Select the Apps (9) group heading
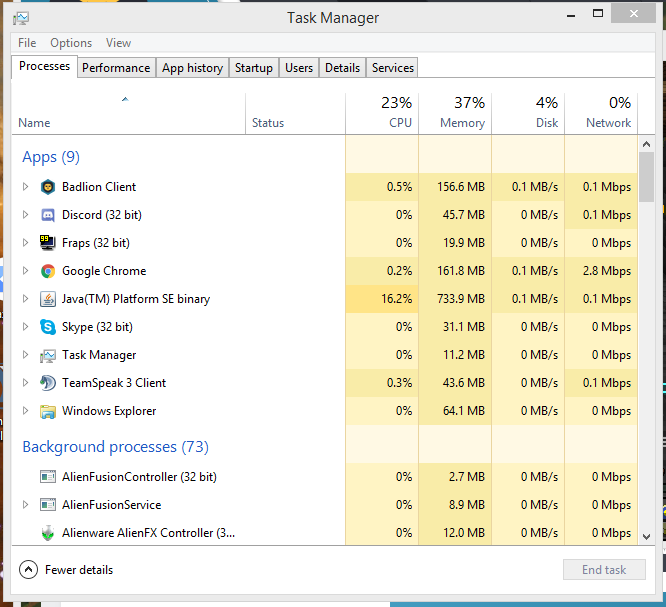 point(51,157)
